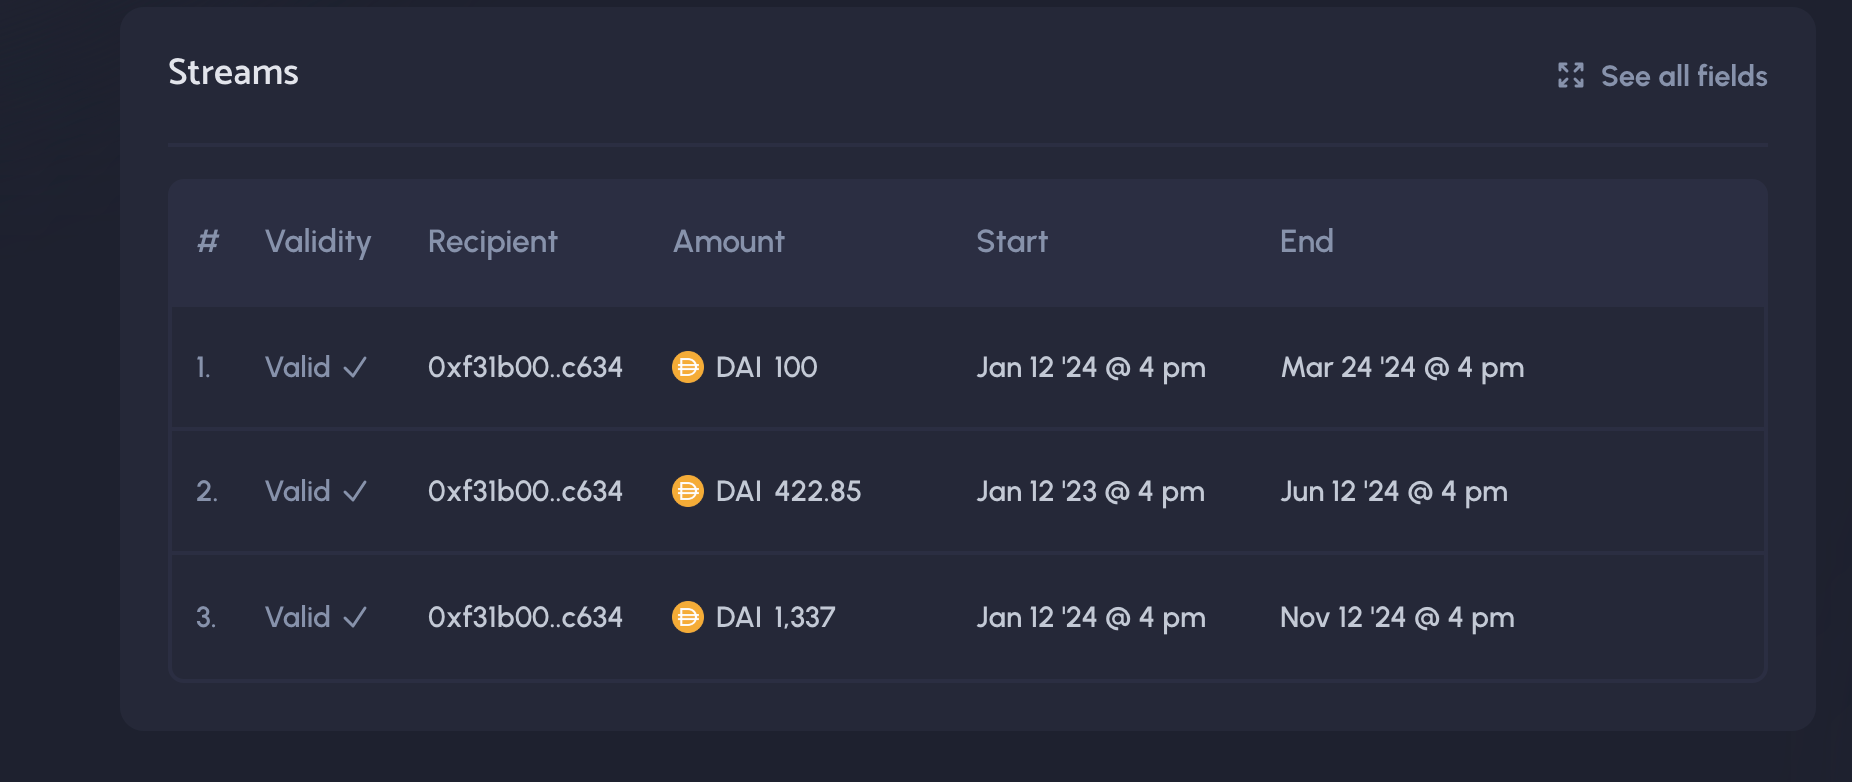Viewport: 1852px width, 782px height.
Task: Click the DAI token icon in row 1
Action: pyautogui.click(x=687, y=368)
